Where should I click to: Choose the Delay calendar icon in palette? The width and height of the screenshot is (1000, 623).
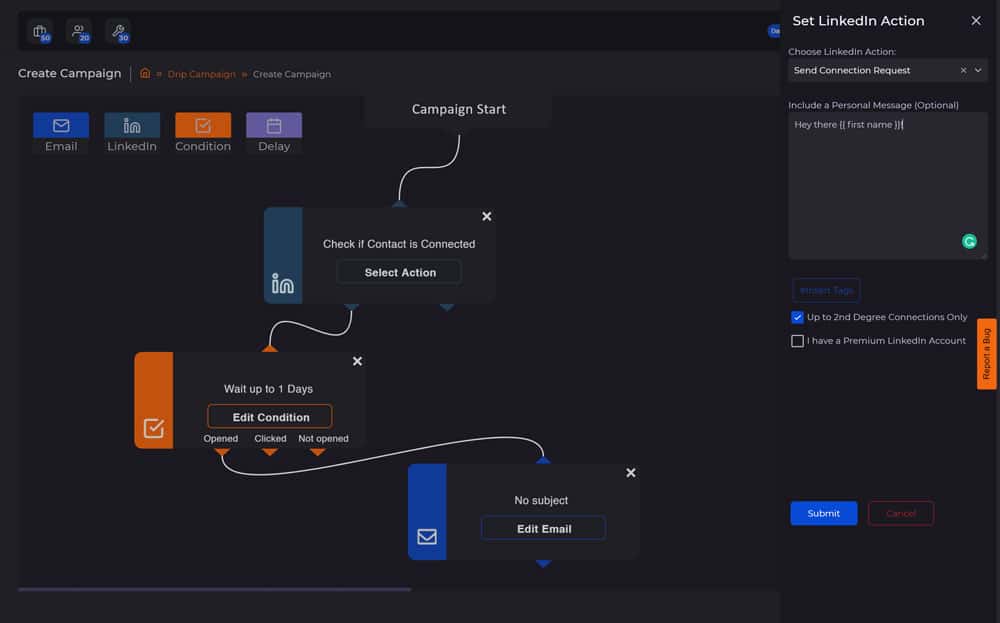(274, 125)
